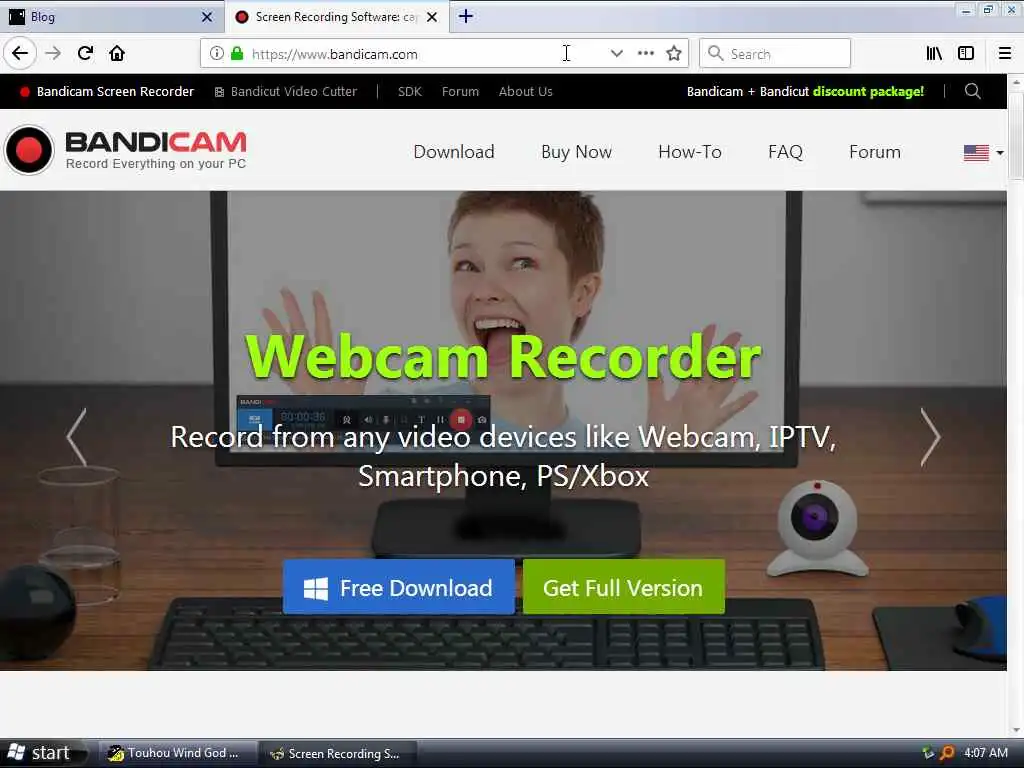The image size is (1024, 768).
Task: Show next slide with right arrow
Action: pyautogui.click(x=931, y=436)
